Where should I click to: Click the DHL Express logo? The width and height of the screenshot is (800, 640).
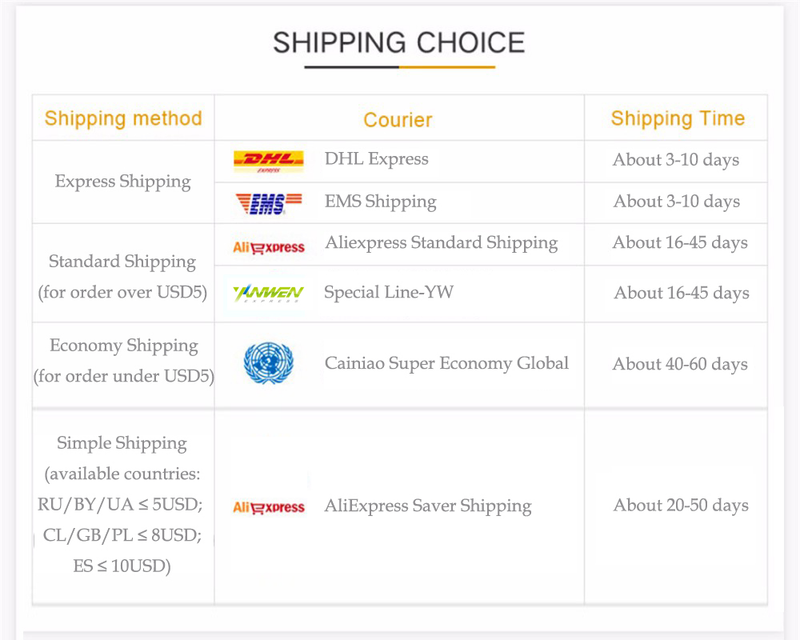point(268,161)
